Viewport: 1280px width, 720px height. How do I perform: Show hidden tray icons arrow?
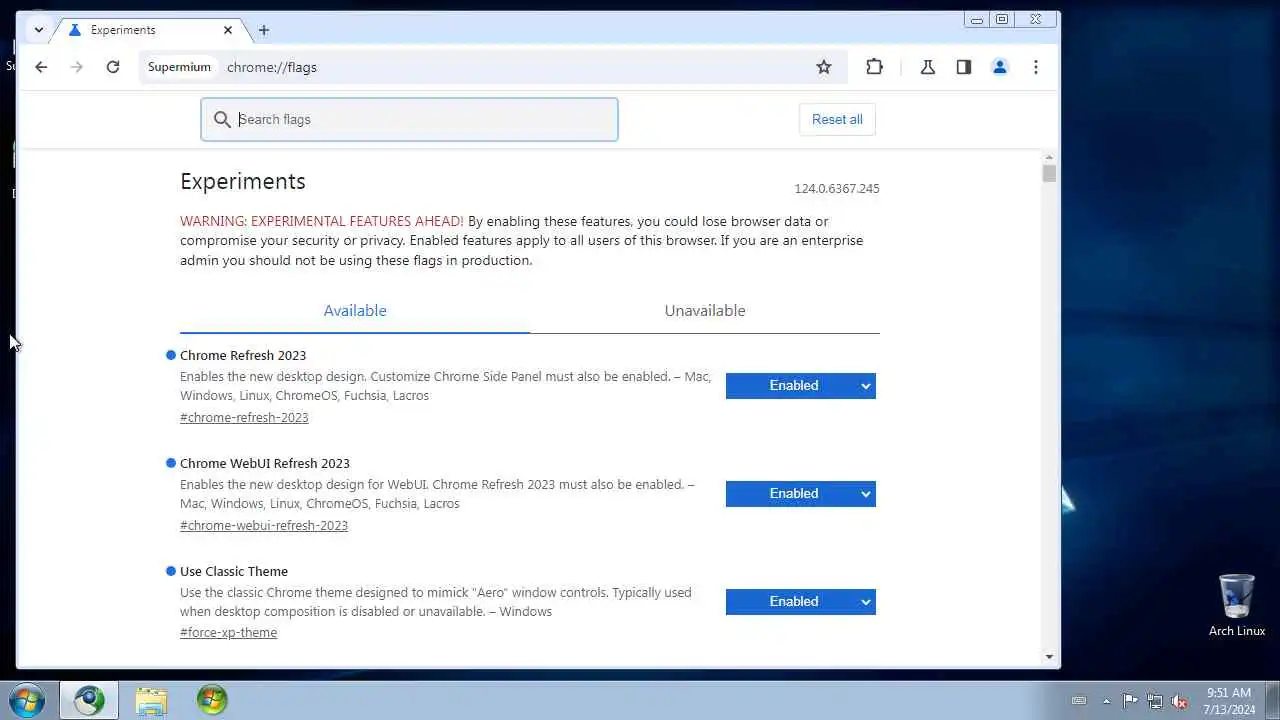(x=1106, y=701)
